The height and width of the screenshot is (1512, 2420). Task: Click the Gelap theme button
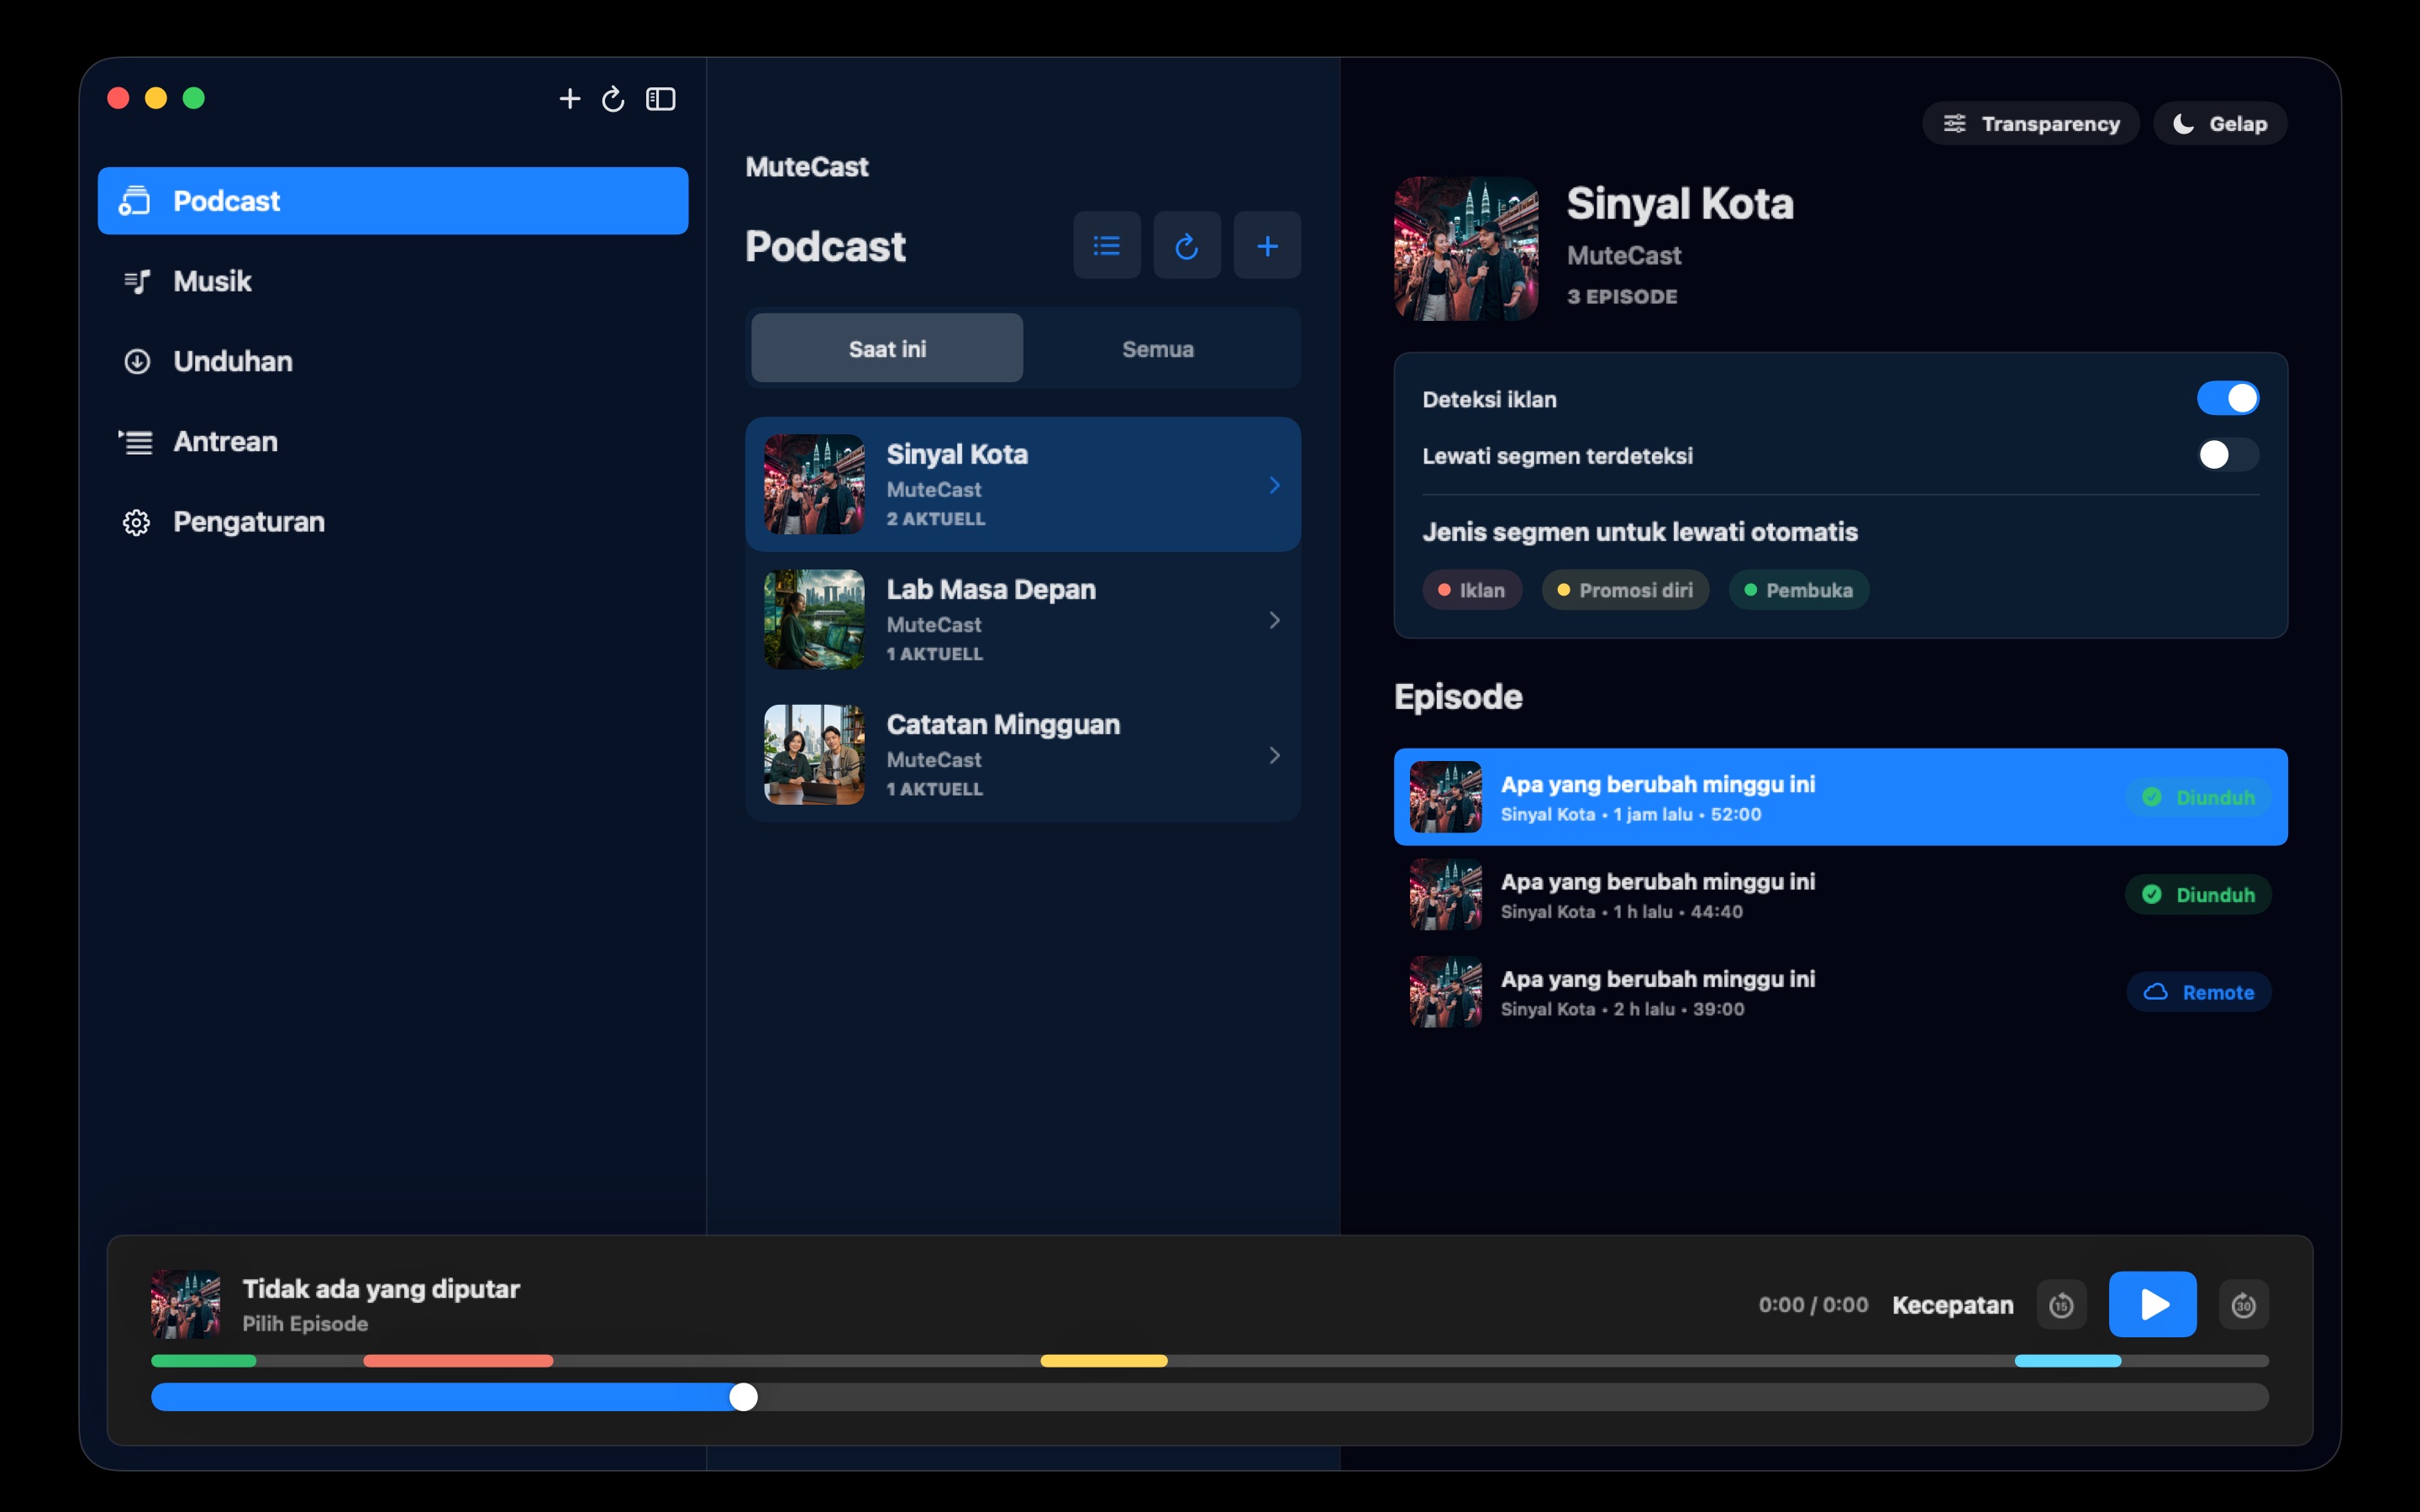[x=2220, y=123]
